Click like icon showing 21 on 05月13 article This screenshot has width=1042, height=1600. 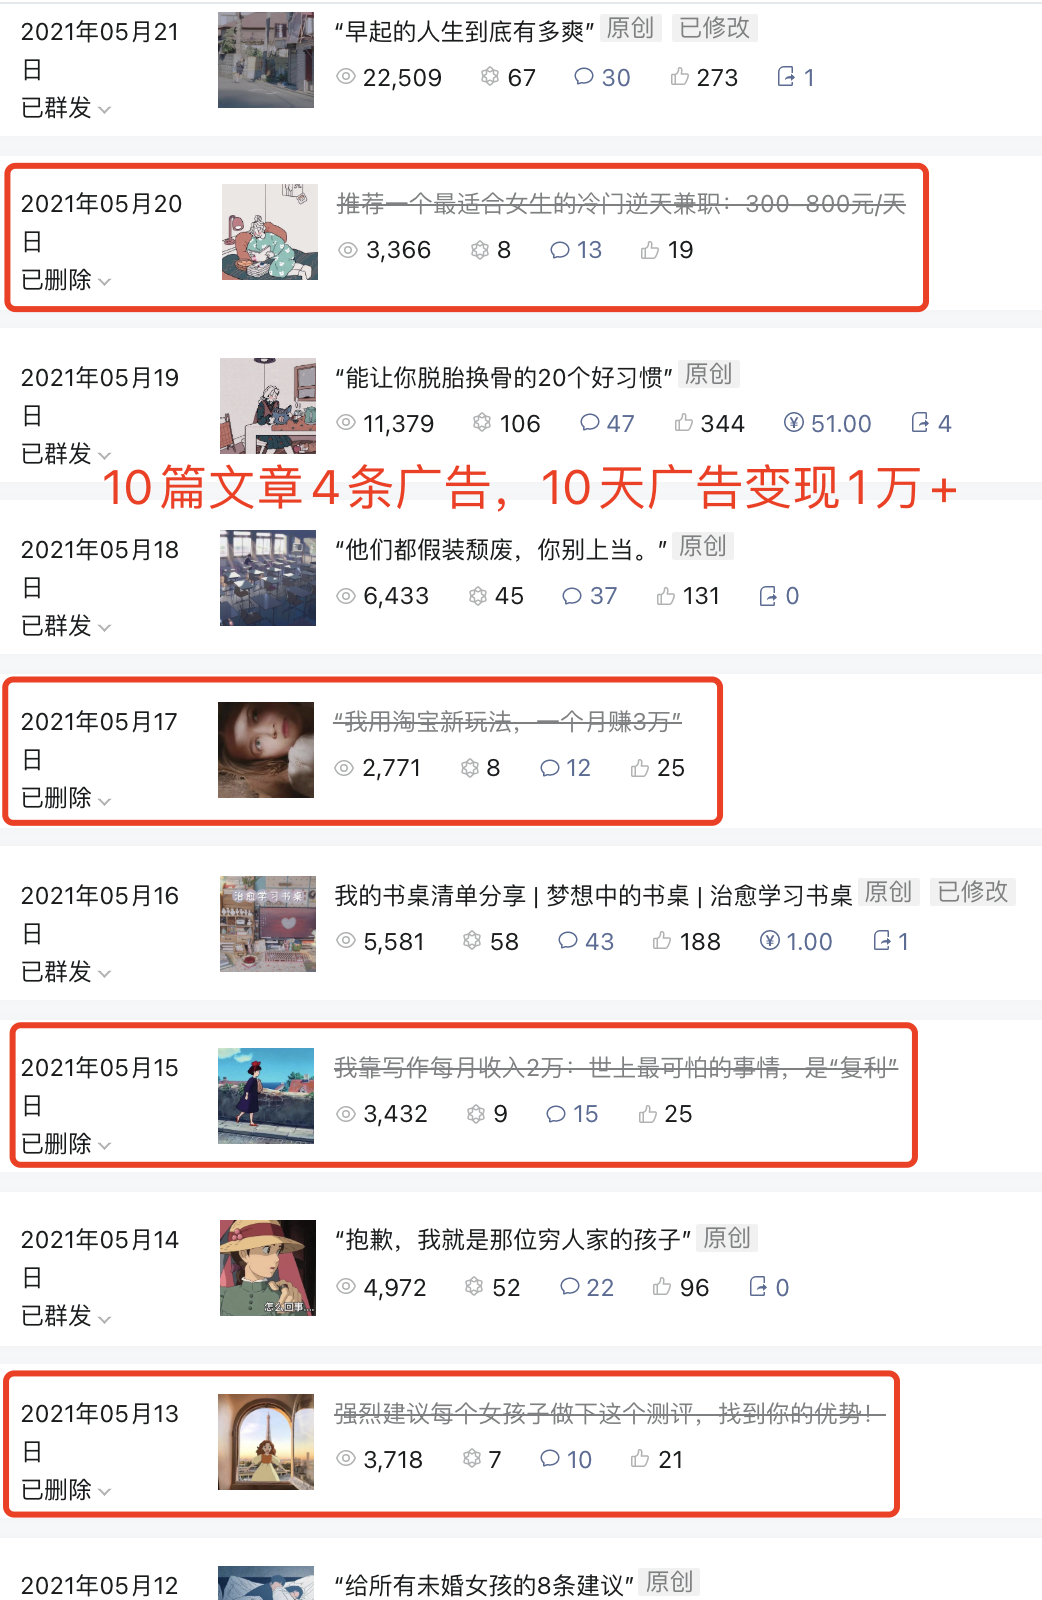(640, 1459)
